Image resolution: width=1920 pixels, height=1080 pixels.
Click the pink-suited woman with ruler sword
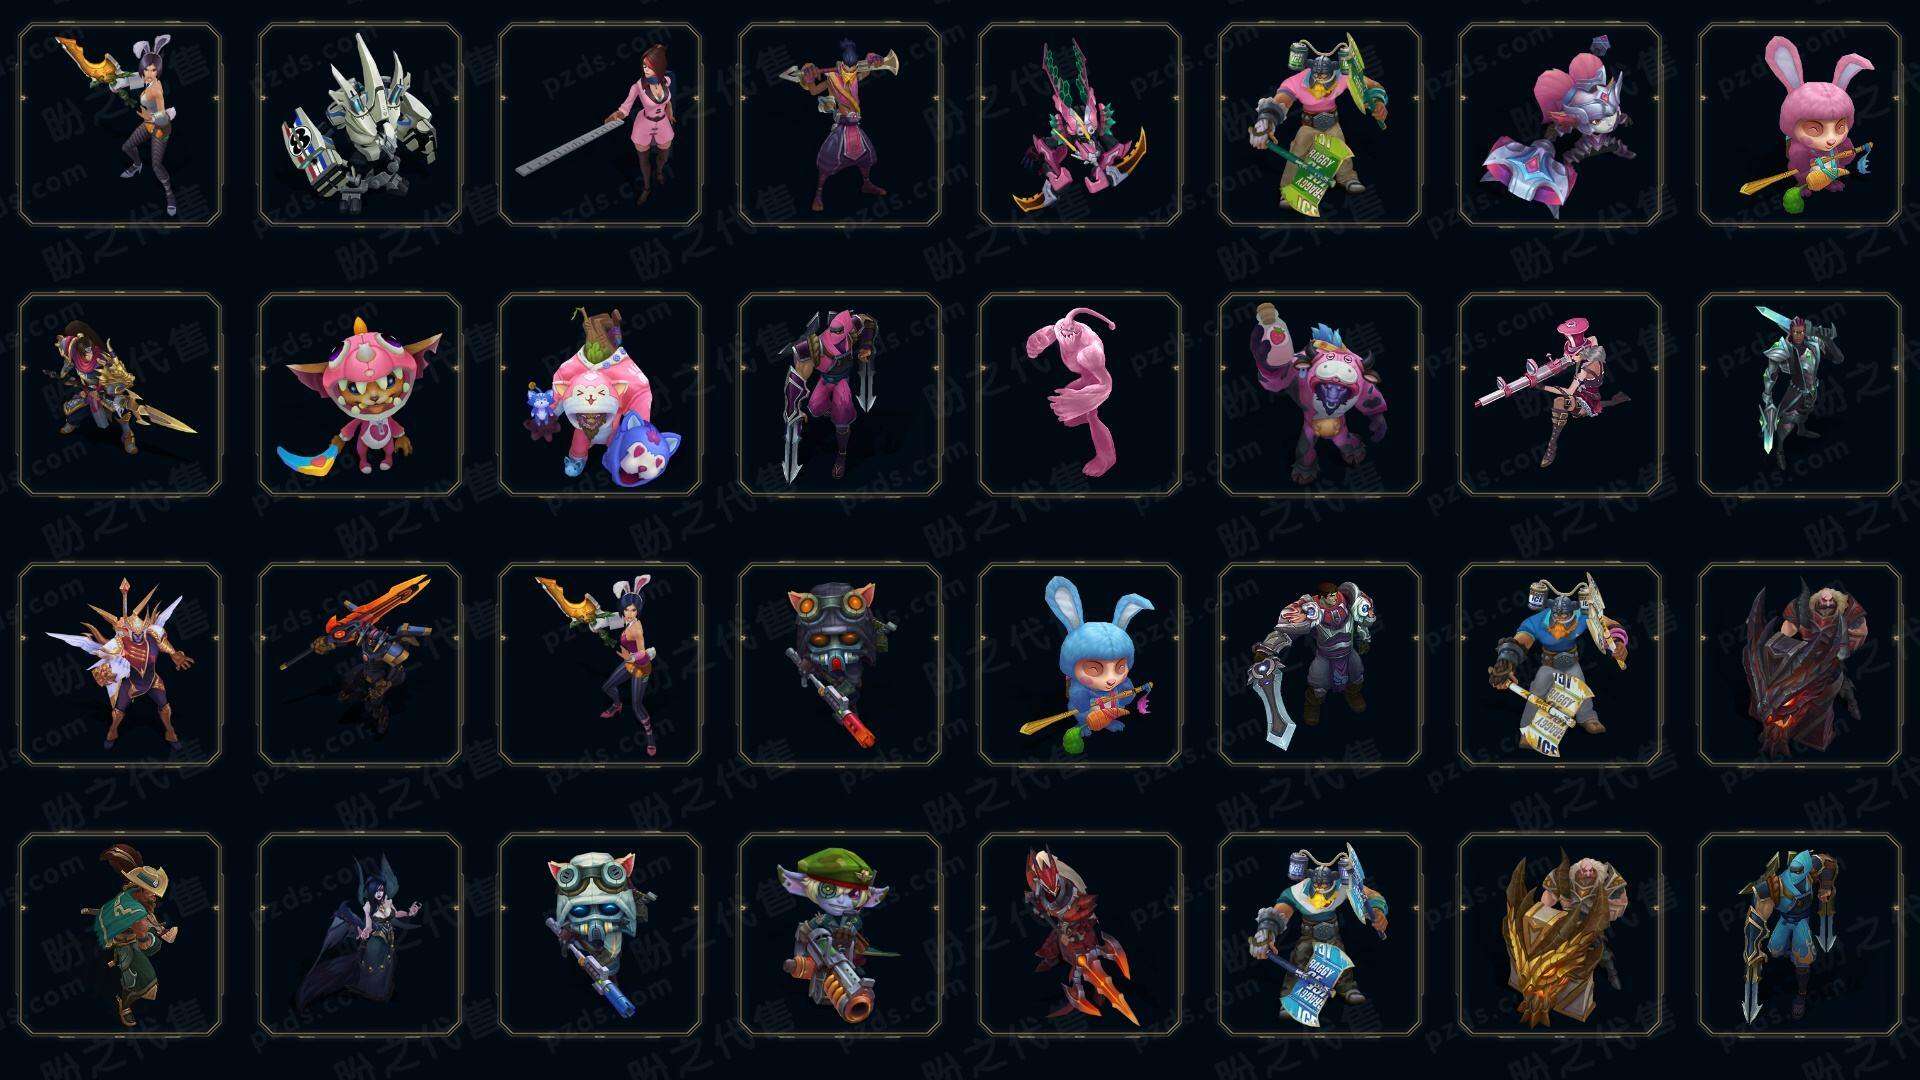click(x=600, y=125)
